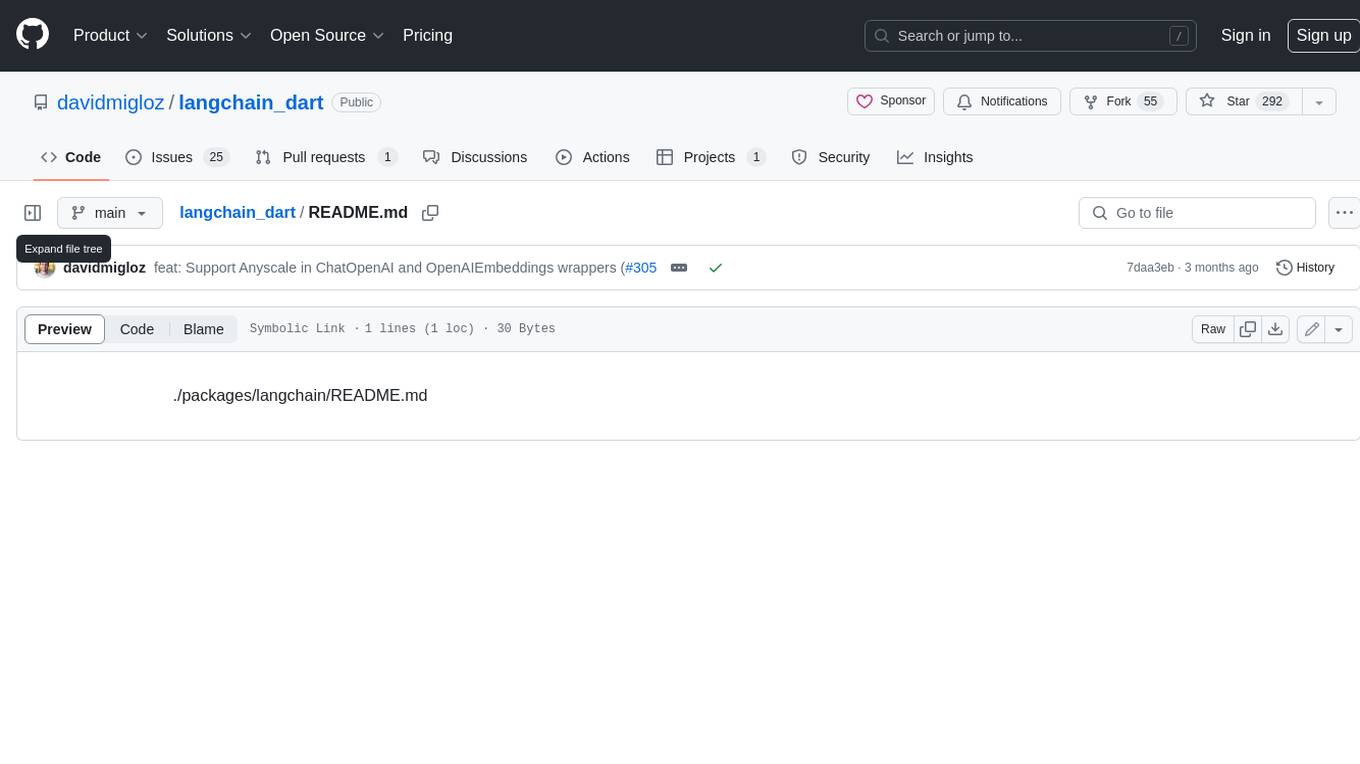Click the README.md file name in the breadcrumb

pos(358,212)
